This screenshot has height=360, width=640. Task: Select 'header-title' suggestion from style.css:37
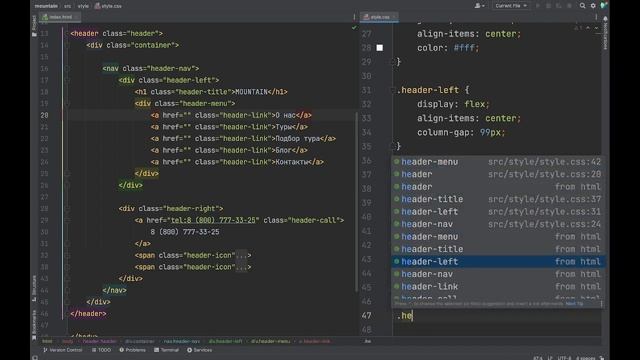point(497,199)
